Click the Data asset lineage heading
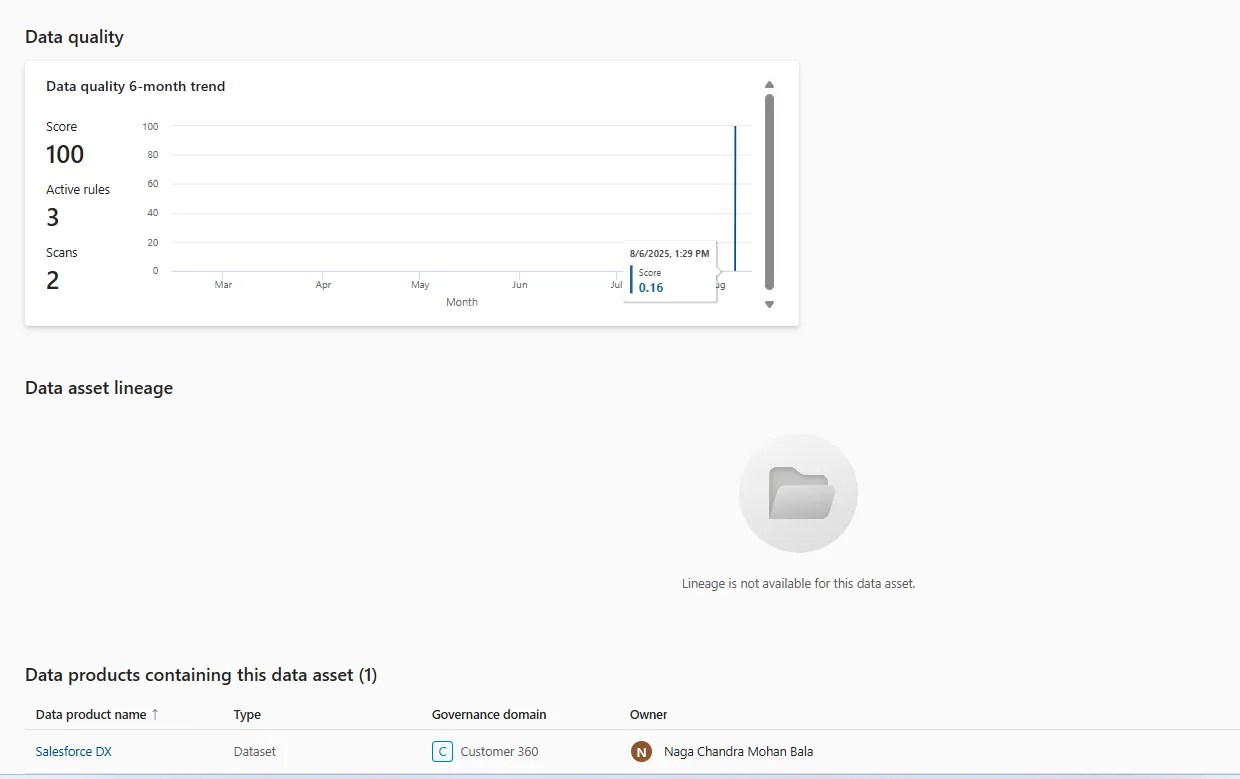The width and height of the screenshot is (1240, 779). [99, 388]
